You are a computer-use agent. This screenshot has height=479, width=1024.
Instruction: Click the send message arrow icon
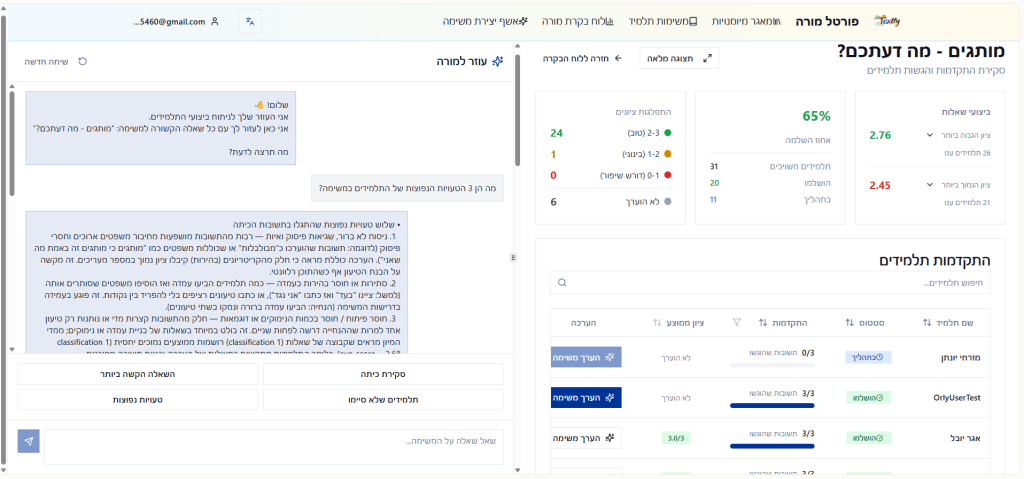tap(29, 441)
